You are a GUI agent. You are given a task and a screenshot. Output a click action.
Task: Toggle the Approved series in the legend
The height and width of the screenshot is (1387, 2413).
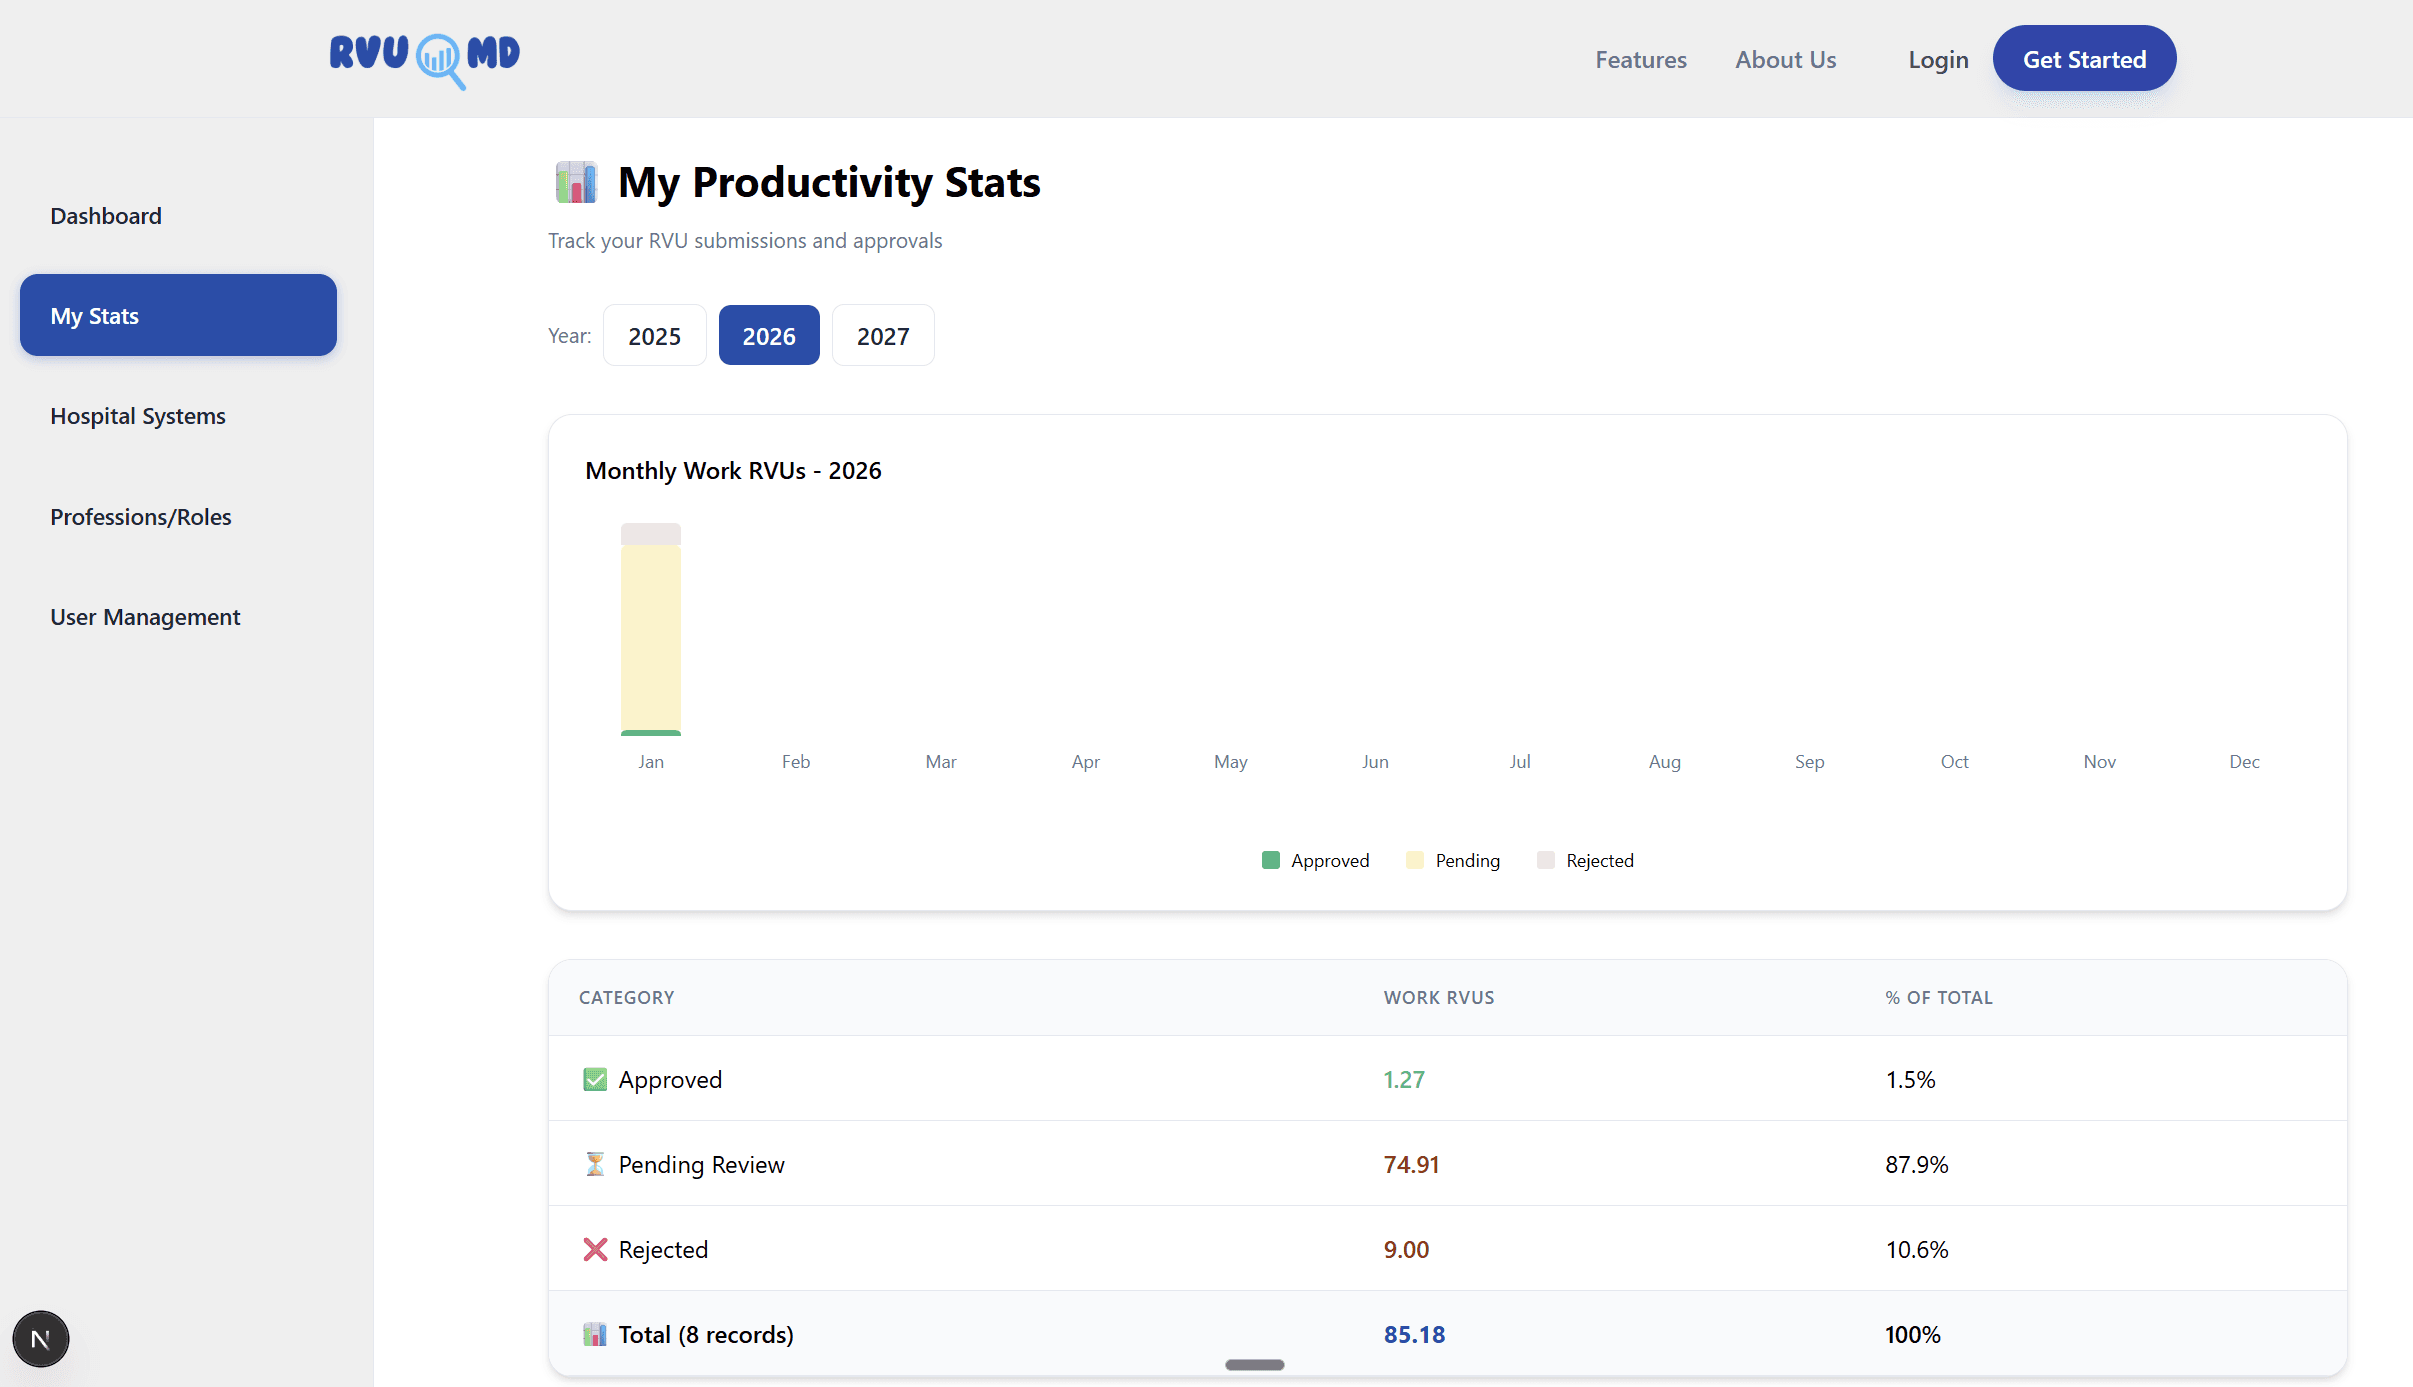tap(1315, 860)
